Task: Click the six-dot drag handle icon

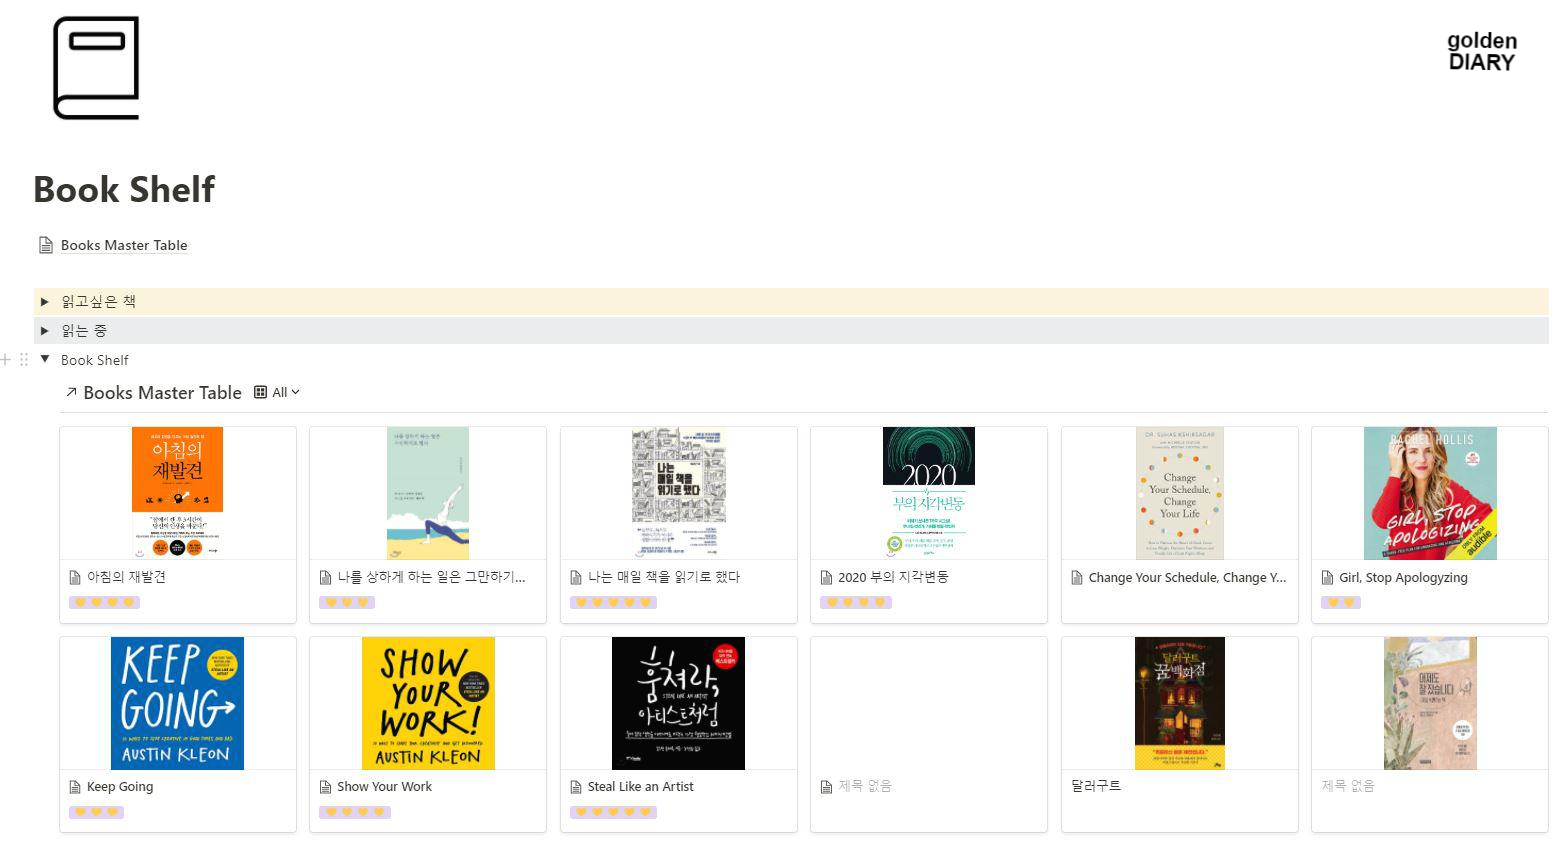Action: click(24, 360)
